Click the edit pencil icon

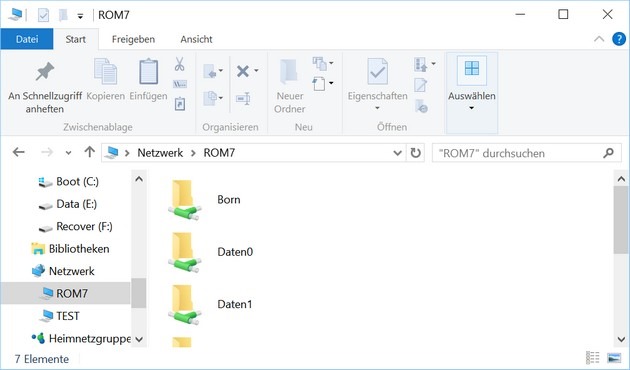coord(421,85)
